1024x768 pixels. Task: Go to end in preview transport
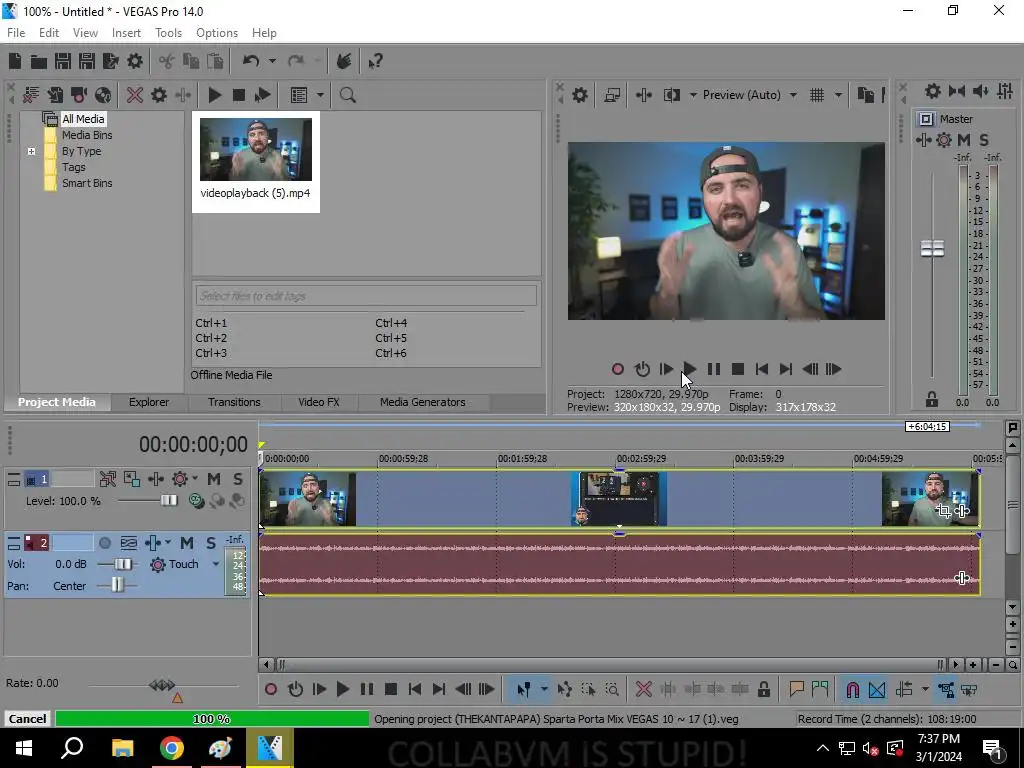tap(786, 370)
